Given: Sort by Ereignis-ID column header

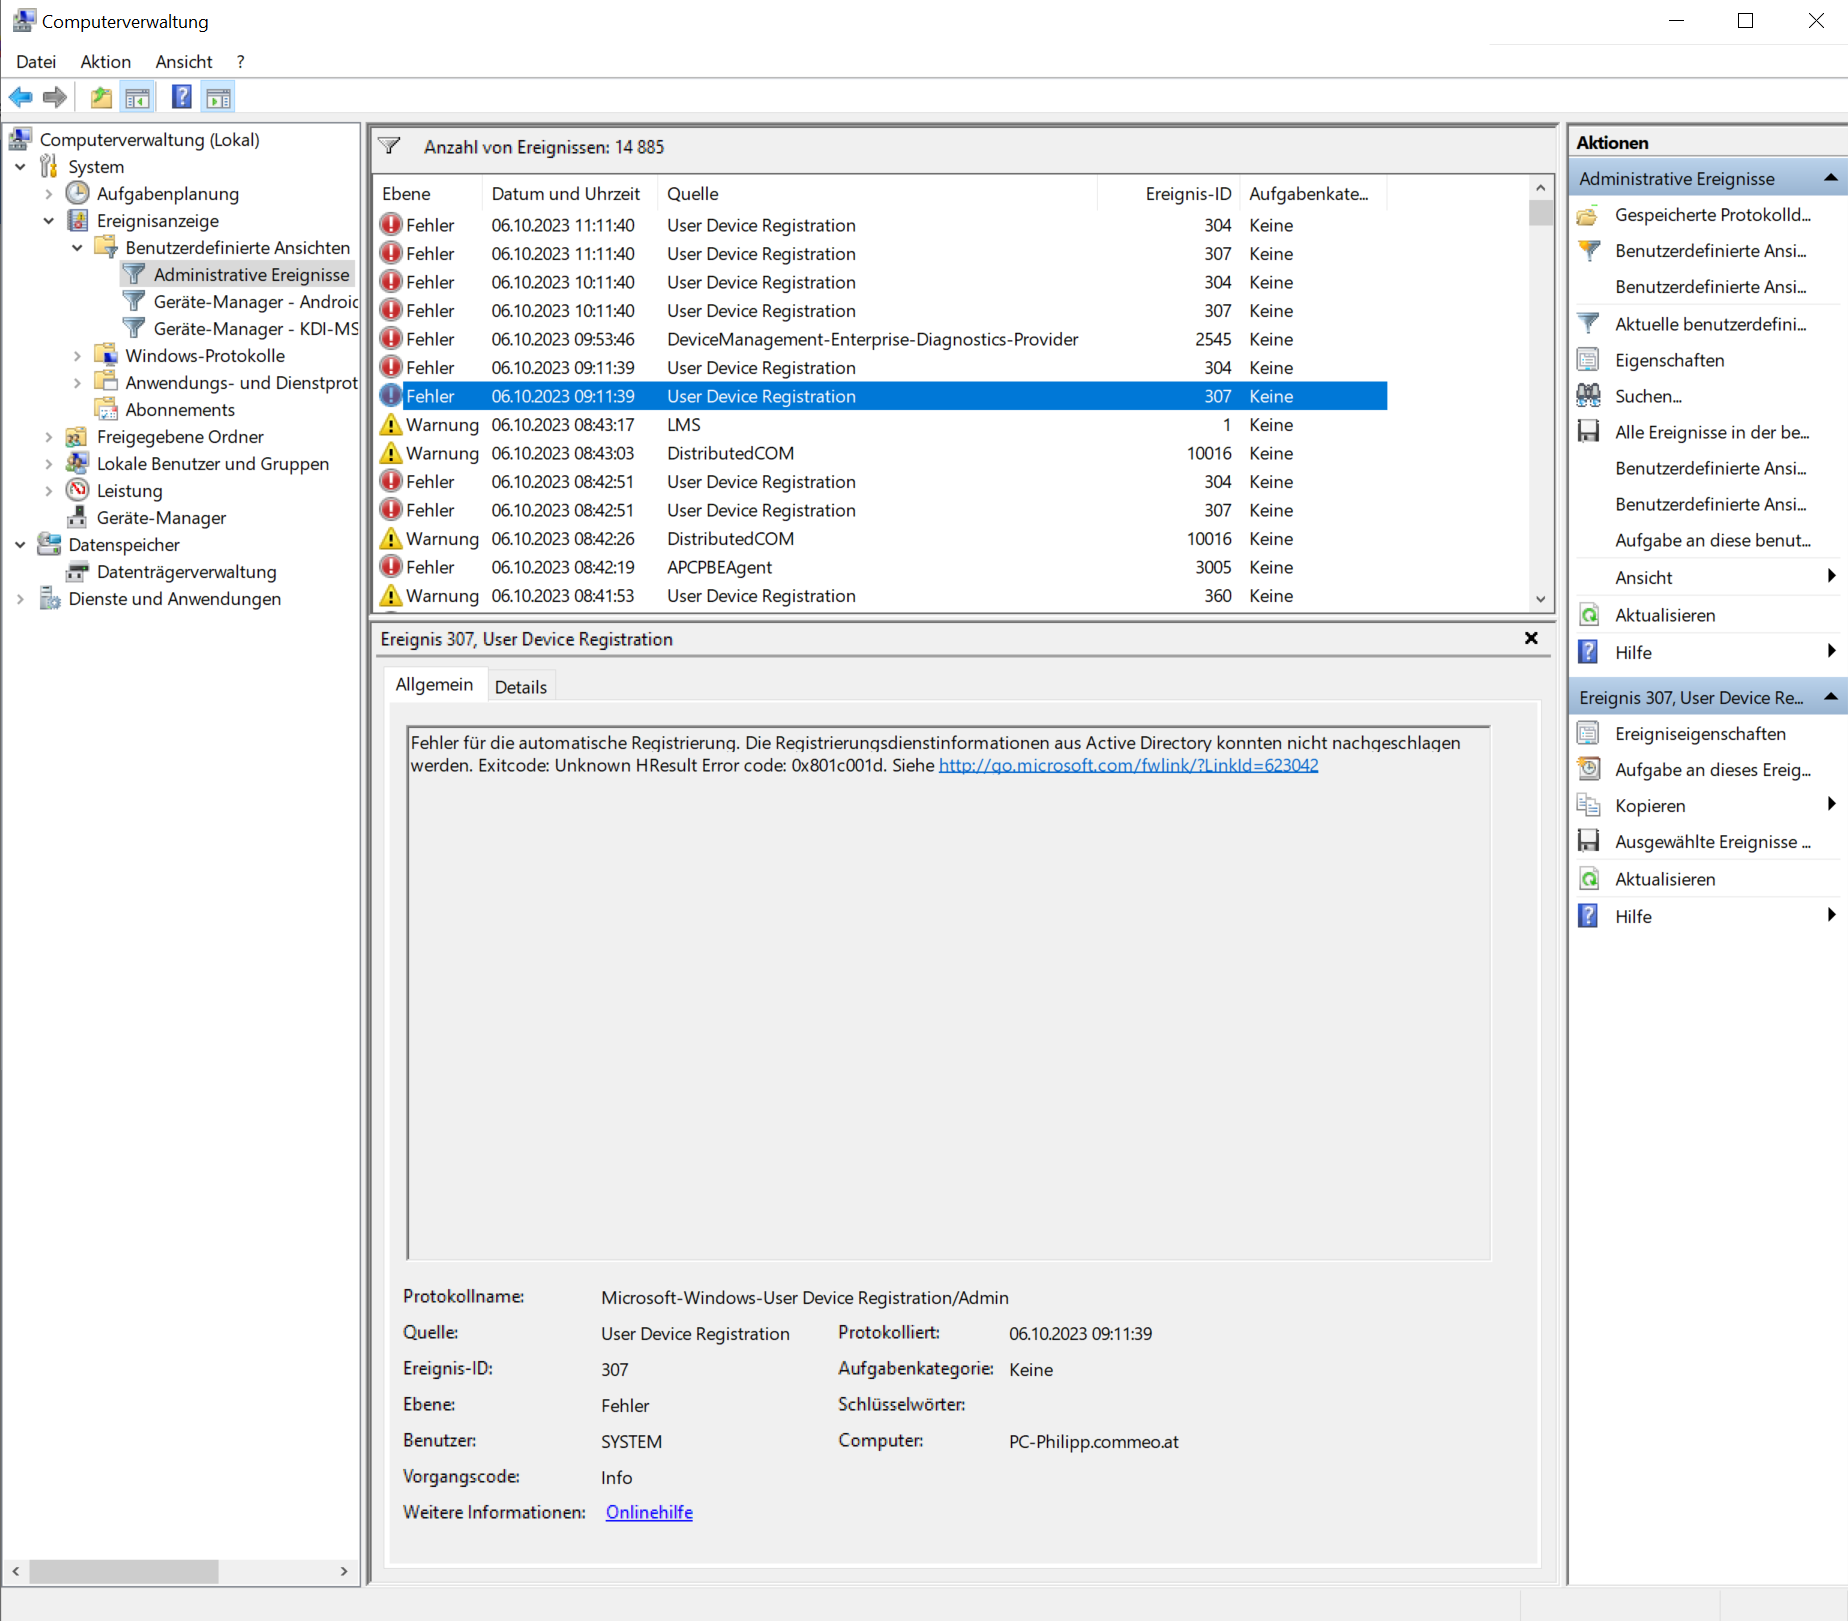Looking at the screenshot, I should 1169,193.
